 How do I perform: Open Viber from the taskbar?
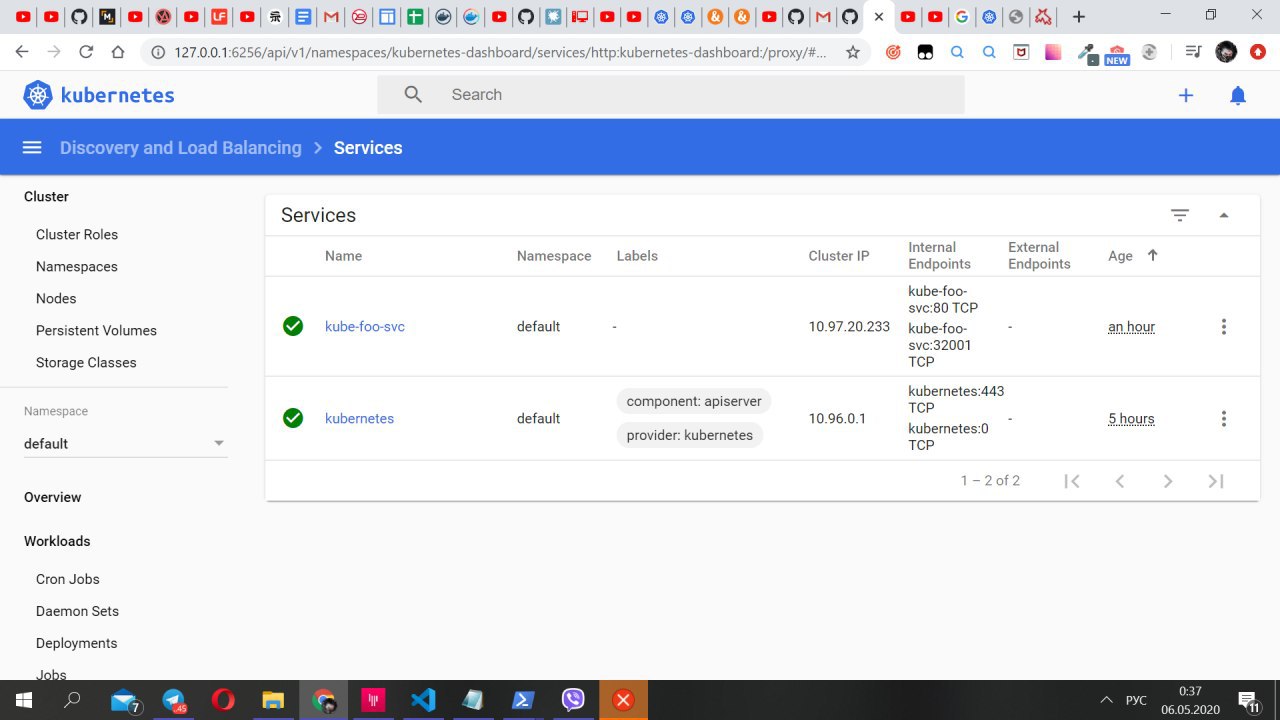(573, 700)
